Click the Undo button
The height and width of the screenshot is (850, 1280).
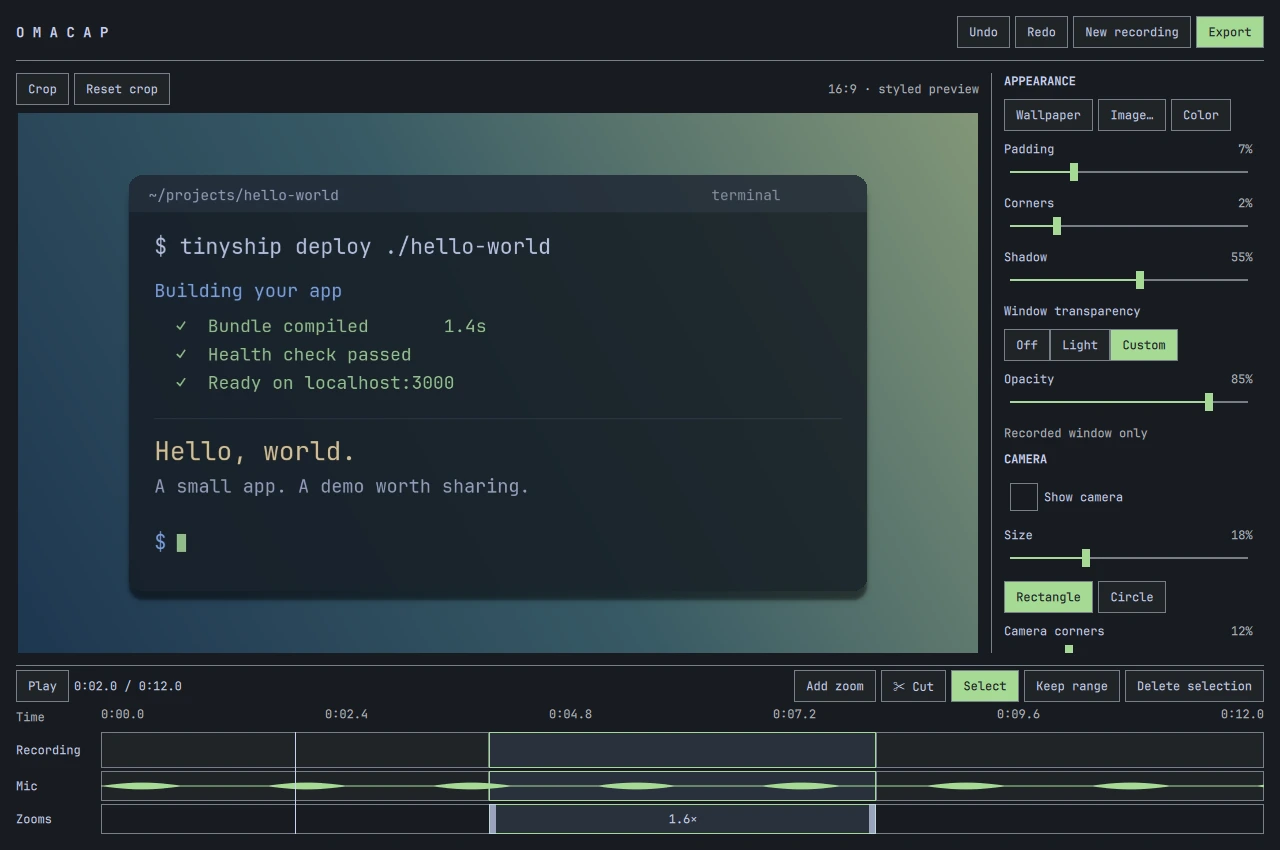click(983, 32)
